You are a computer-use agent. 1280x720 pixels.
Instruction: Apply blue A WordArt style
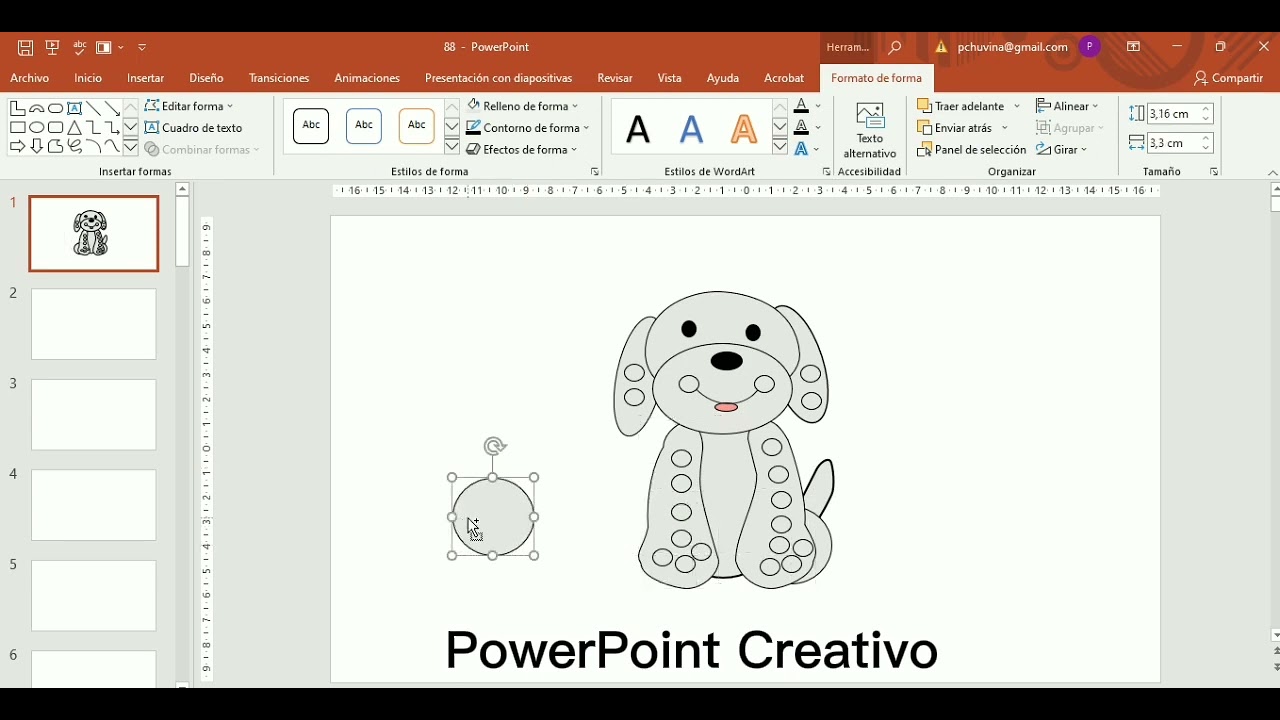point(692,128)
